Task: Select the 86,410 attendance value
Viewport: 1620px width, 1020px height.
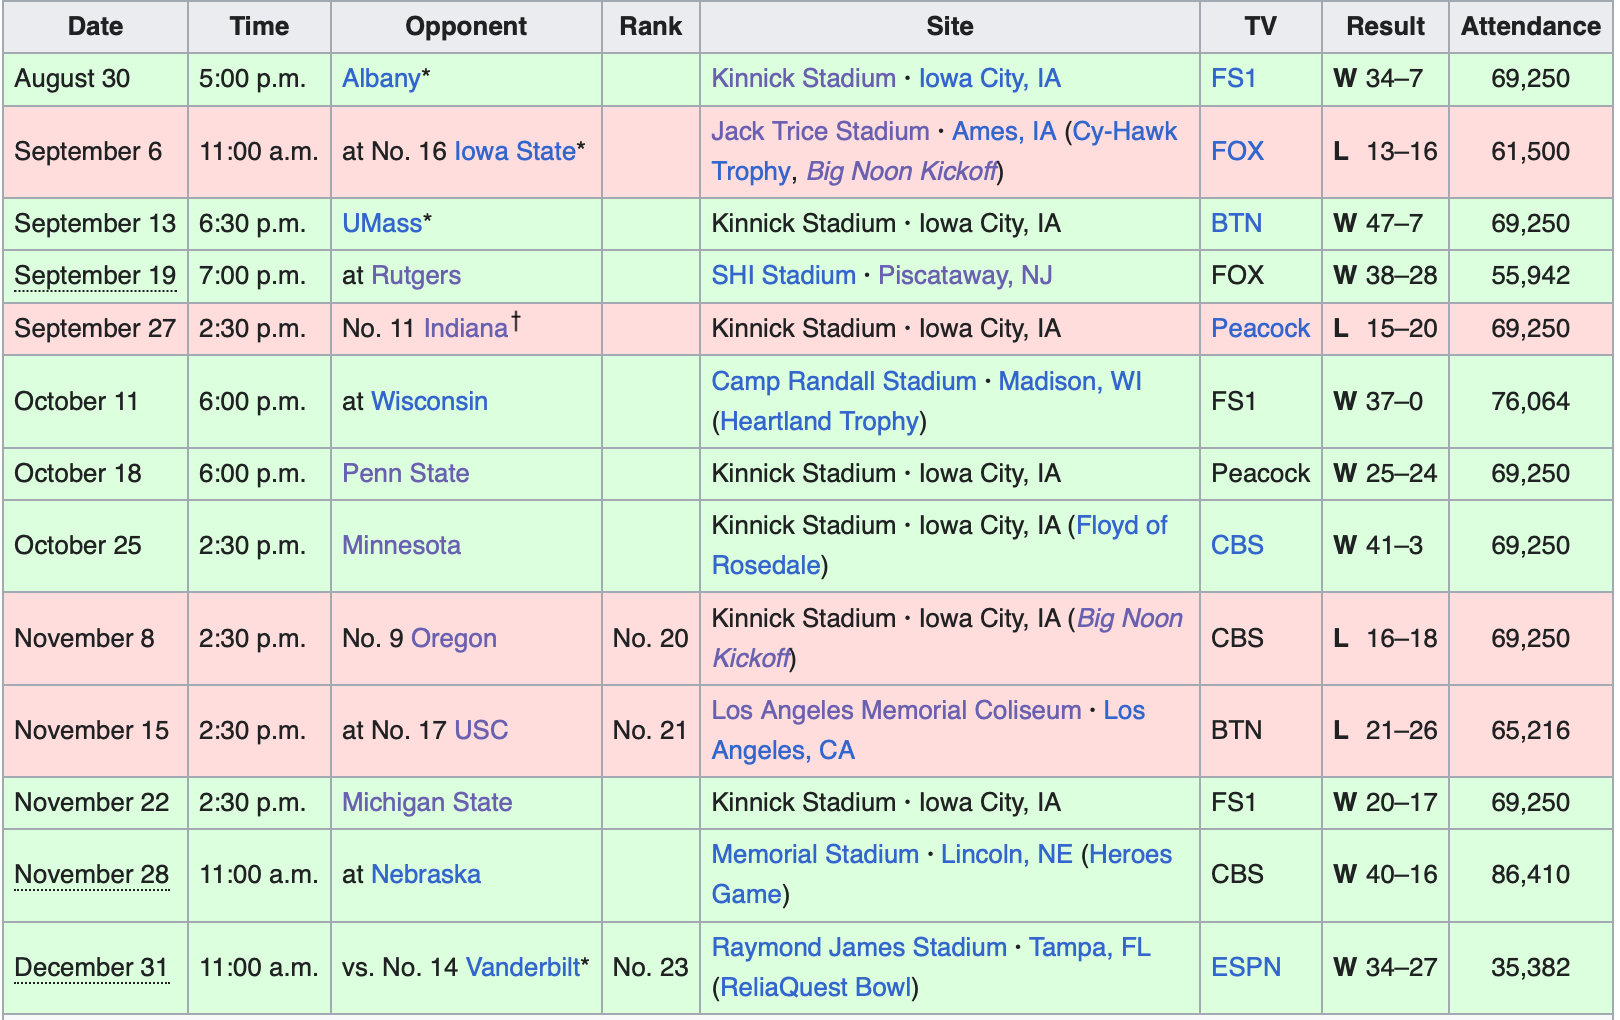Action: 1531,875
